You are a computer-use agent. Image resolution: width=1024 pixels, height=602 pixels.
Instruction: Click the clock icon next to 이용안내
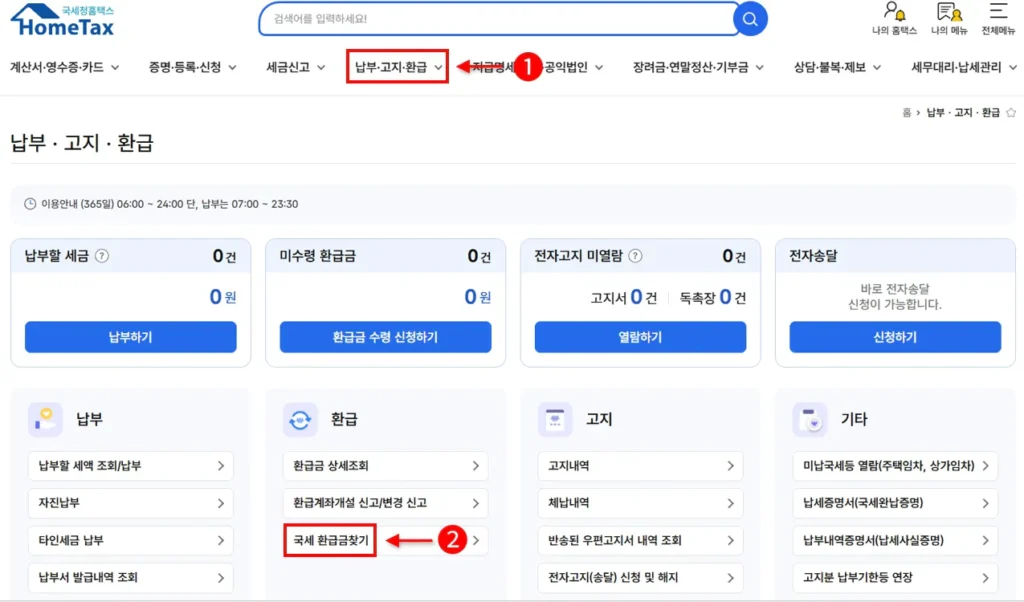click(x=30, y=204)
